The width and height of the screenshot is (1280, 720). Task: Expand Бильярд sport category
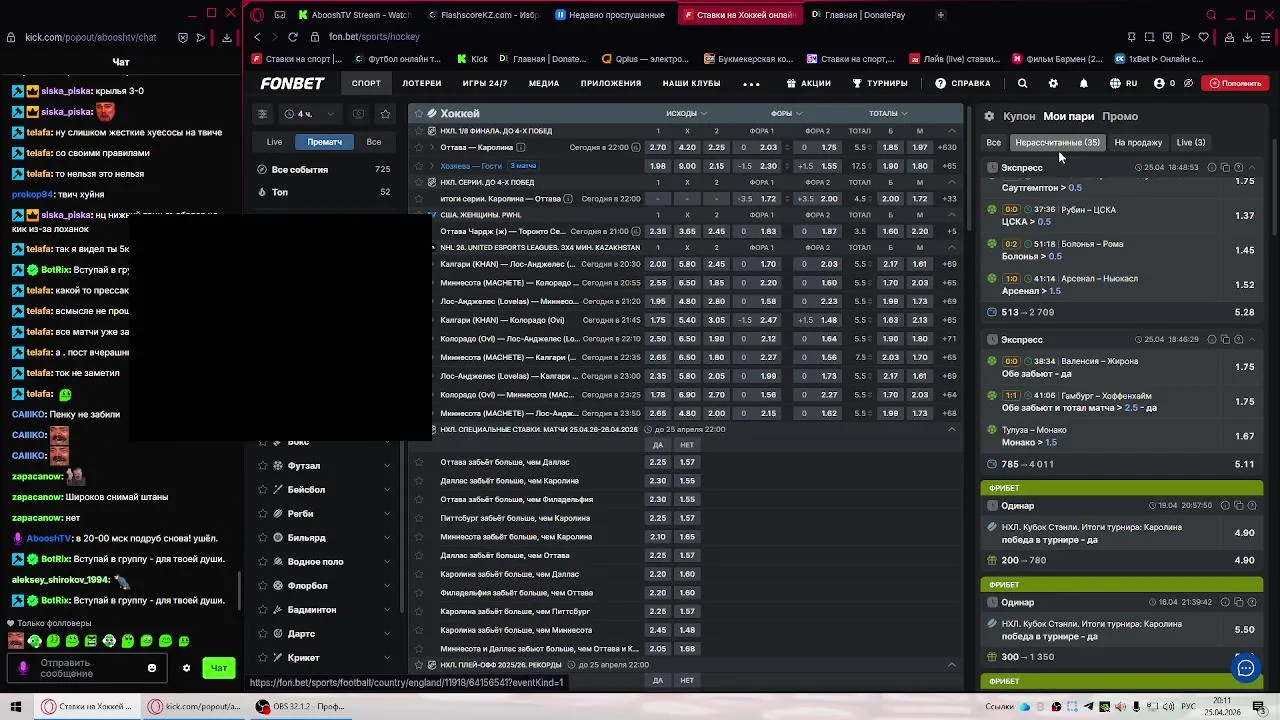tap(387, 538)
